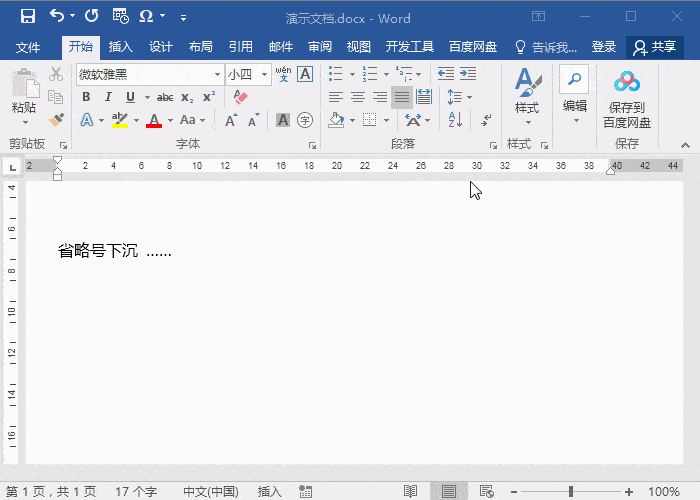The height and width of the screenshot is (500, 700).
Task: Expand bullet list dropdown arrow
Action: click(x=352, y=74)
